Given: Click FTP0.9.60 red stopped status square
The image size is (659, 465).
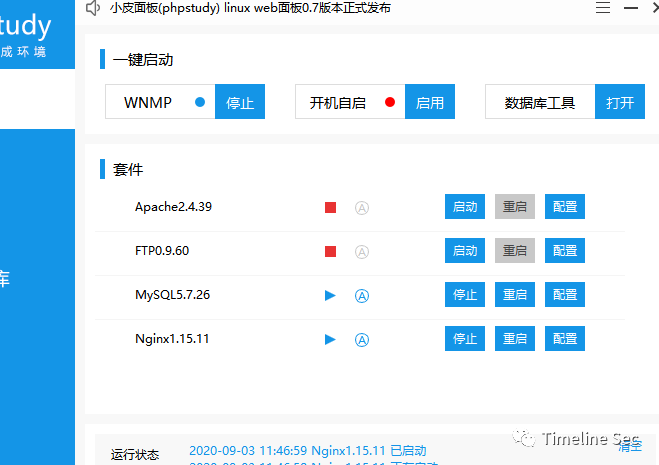Looking at the screenshot, I should click(330, 251).
